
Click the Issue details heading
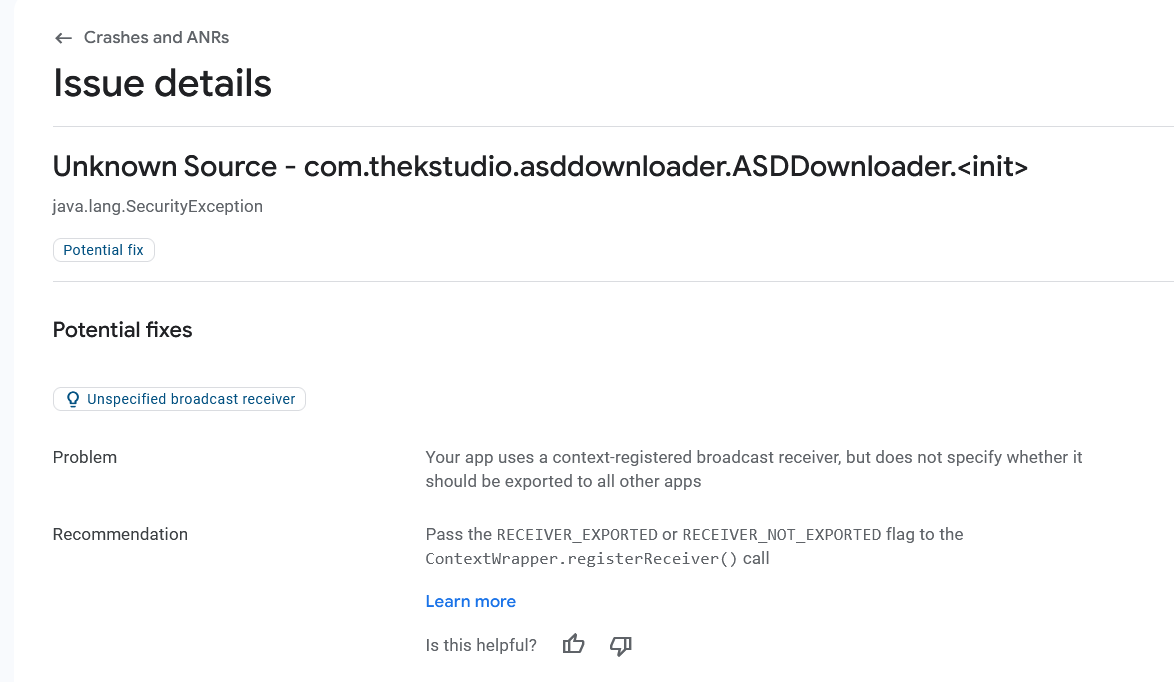coord(162,83)
